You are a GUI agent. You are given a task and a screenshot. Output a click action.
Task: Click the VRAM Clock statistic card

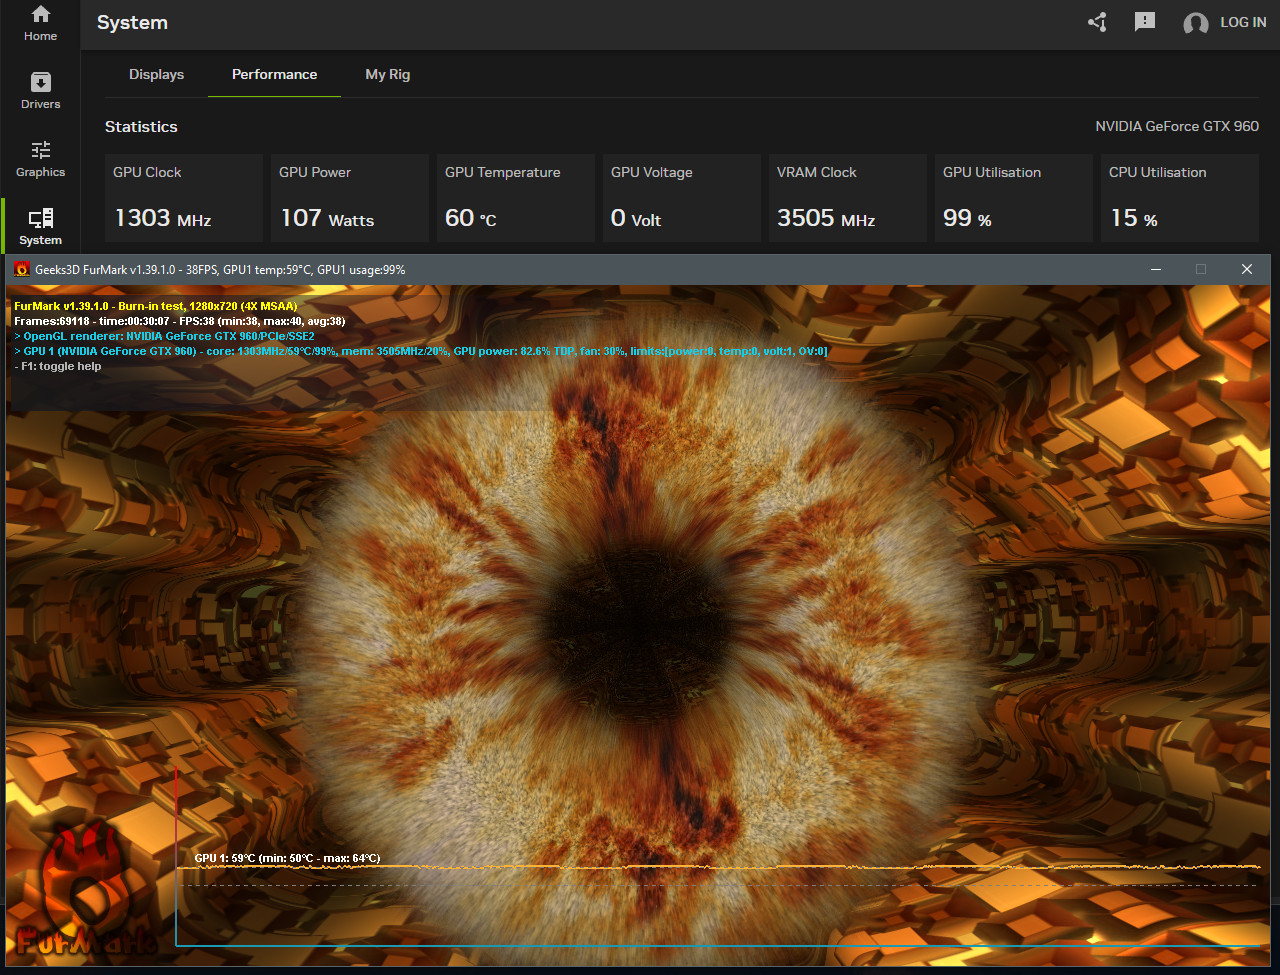pyautogui.click(x=848, y=198)
